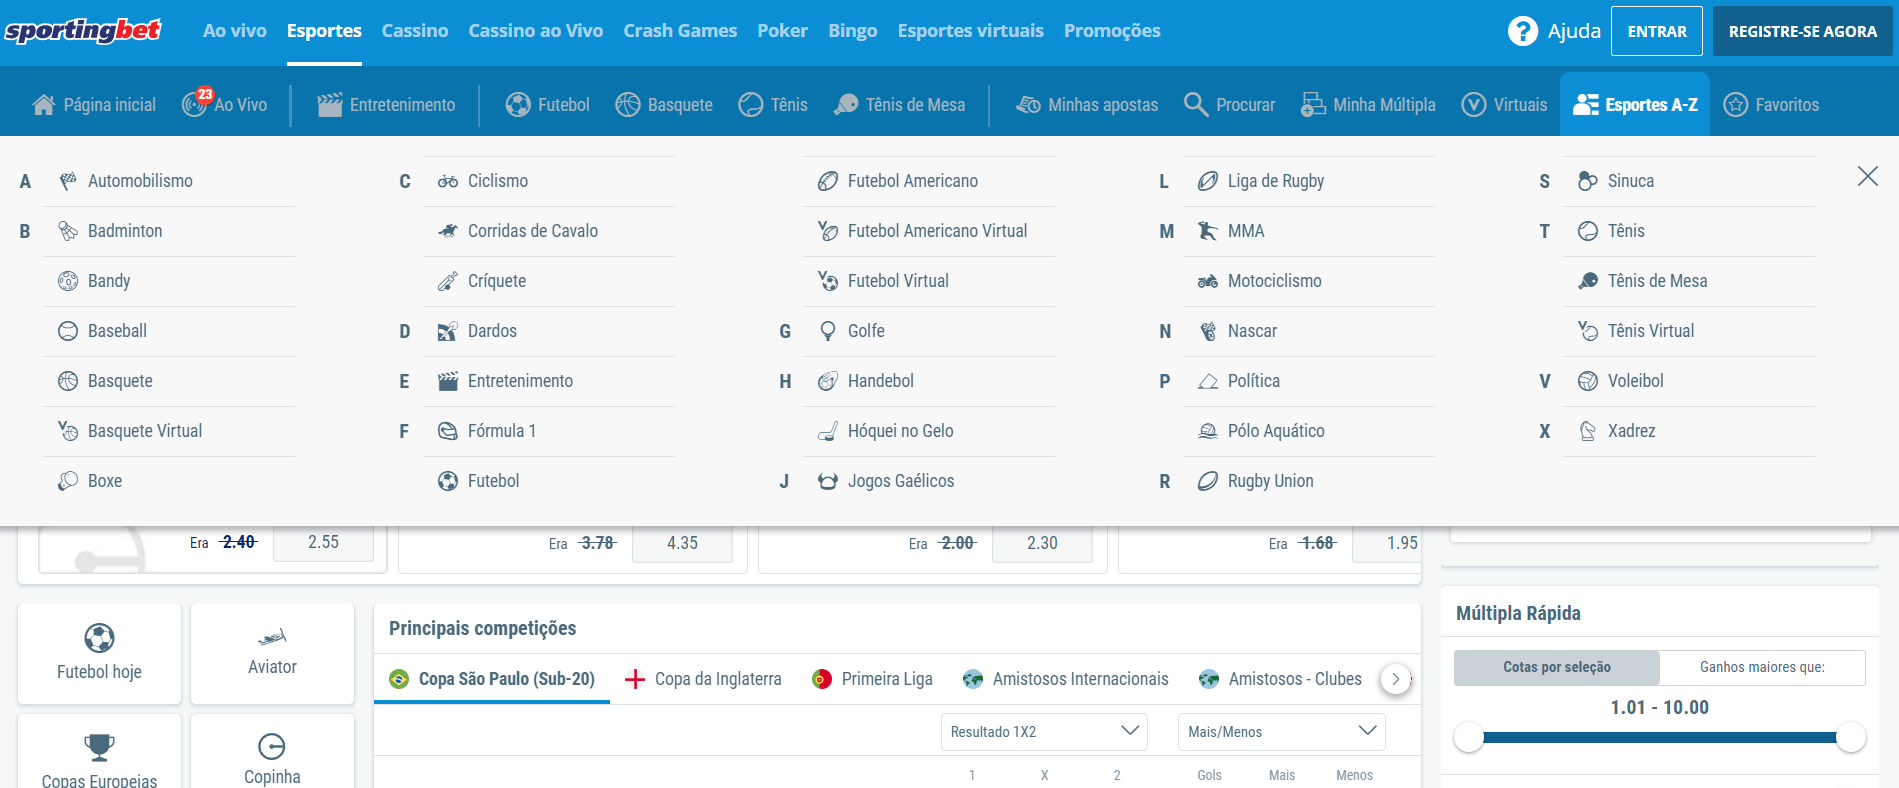Open the Poker top menu
Screen dimensions: 1899x788
(x=782, y=31)
